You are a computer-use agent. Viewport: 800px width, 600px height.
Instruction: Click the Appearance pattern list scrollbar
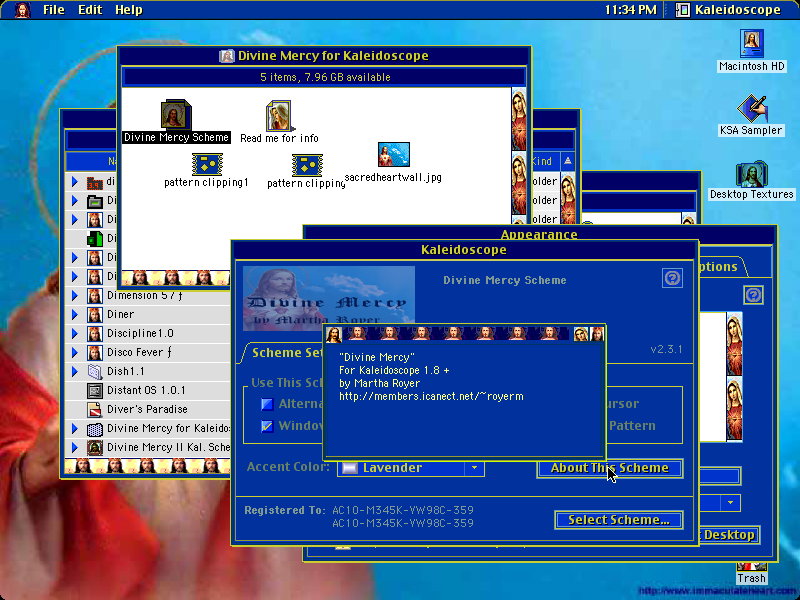click(734, 377)
